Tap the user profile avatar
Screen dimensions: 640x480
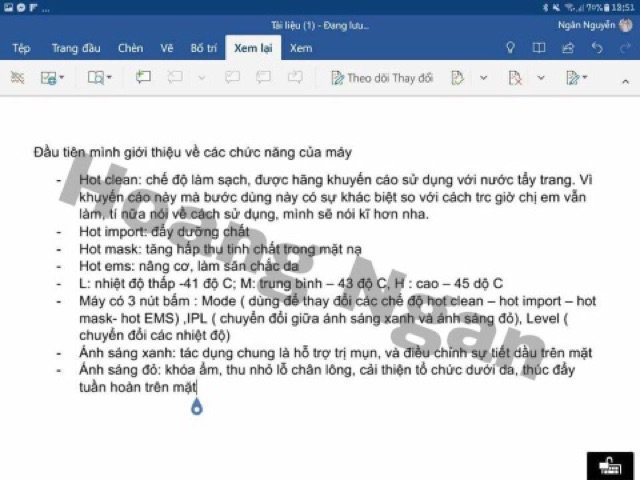626,25
